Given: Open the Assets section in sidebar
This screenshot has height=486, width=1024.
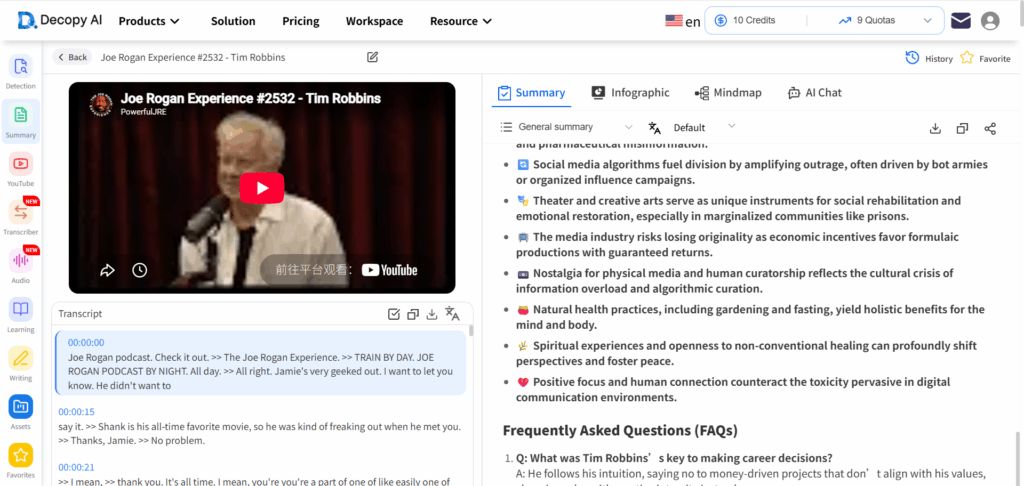Looking at the screenshot, I should tap(20, 412).
